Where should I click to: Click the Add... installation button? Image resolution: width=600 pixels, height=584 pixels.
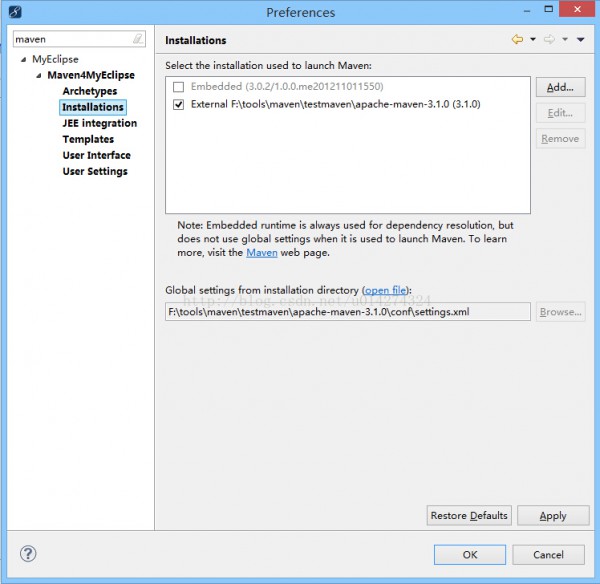click(x=560, y=87)
